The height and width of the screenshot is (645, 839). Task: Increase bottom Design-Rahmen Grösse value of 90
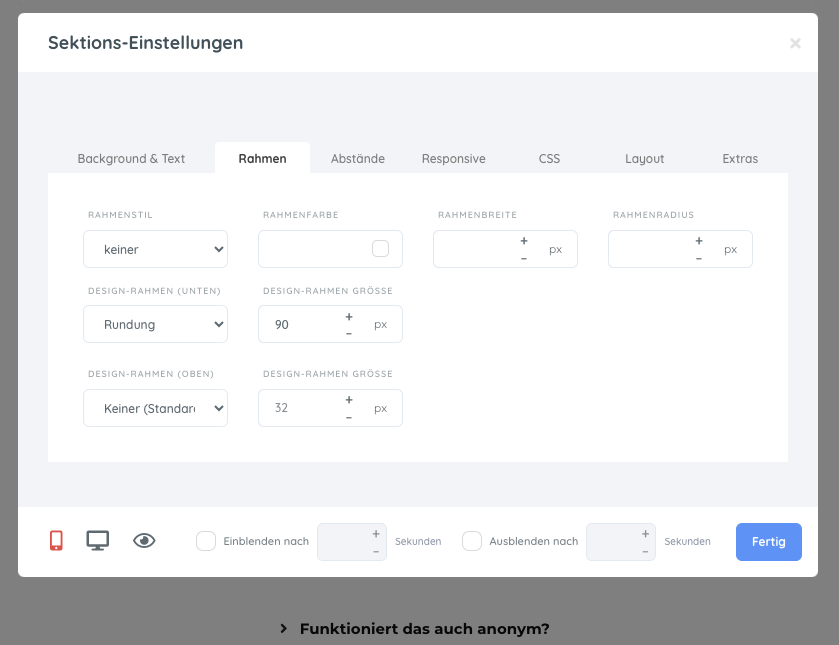pyautogui.click(x=349, y=316)
